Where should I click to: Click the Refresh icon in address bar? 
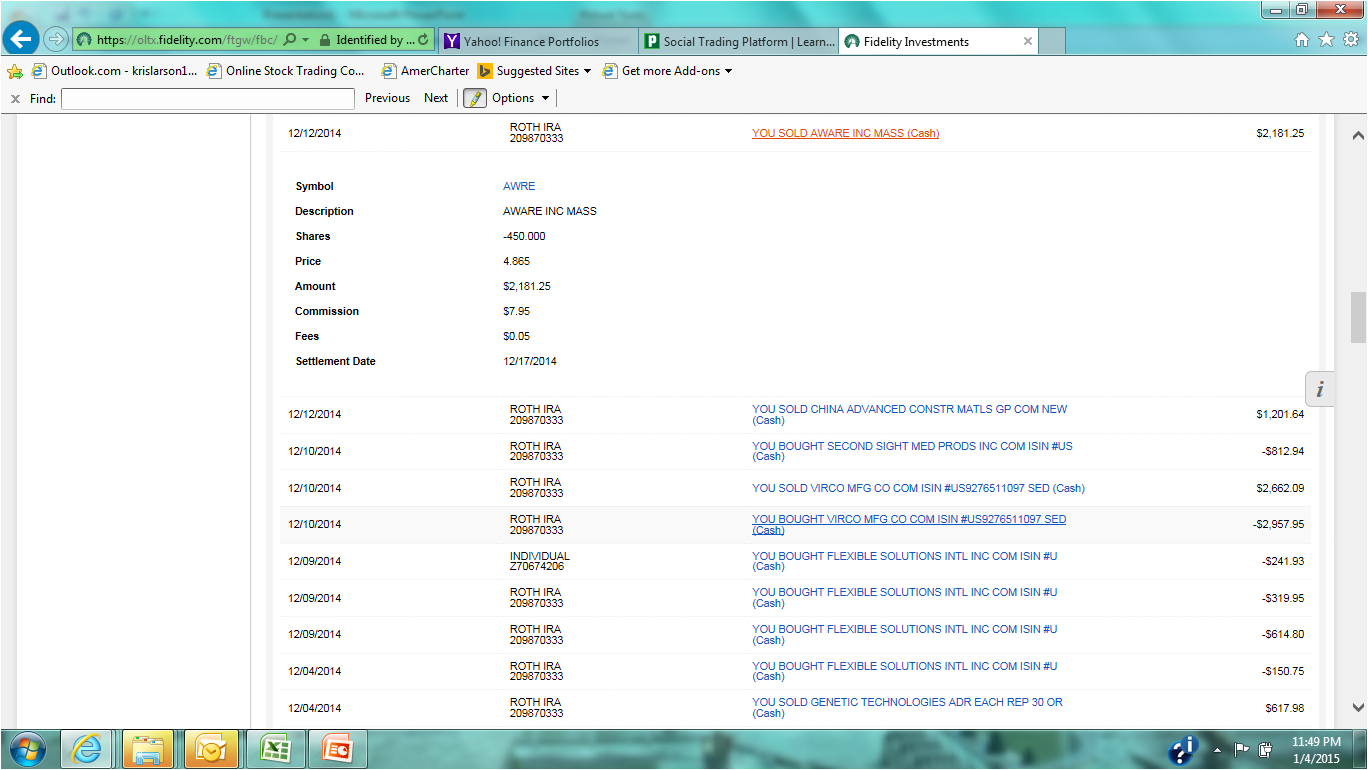423,40
